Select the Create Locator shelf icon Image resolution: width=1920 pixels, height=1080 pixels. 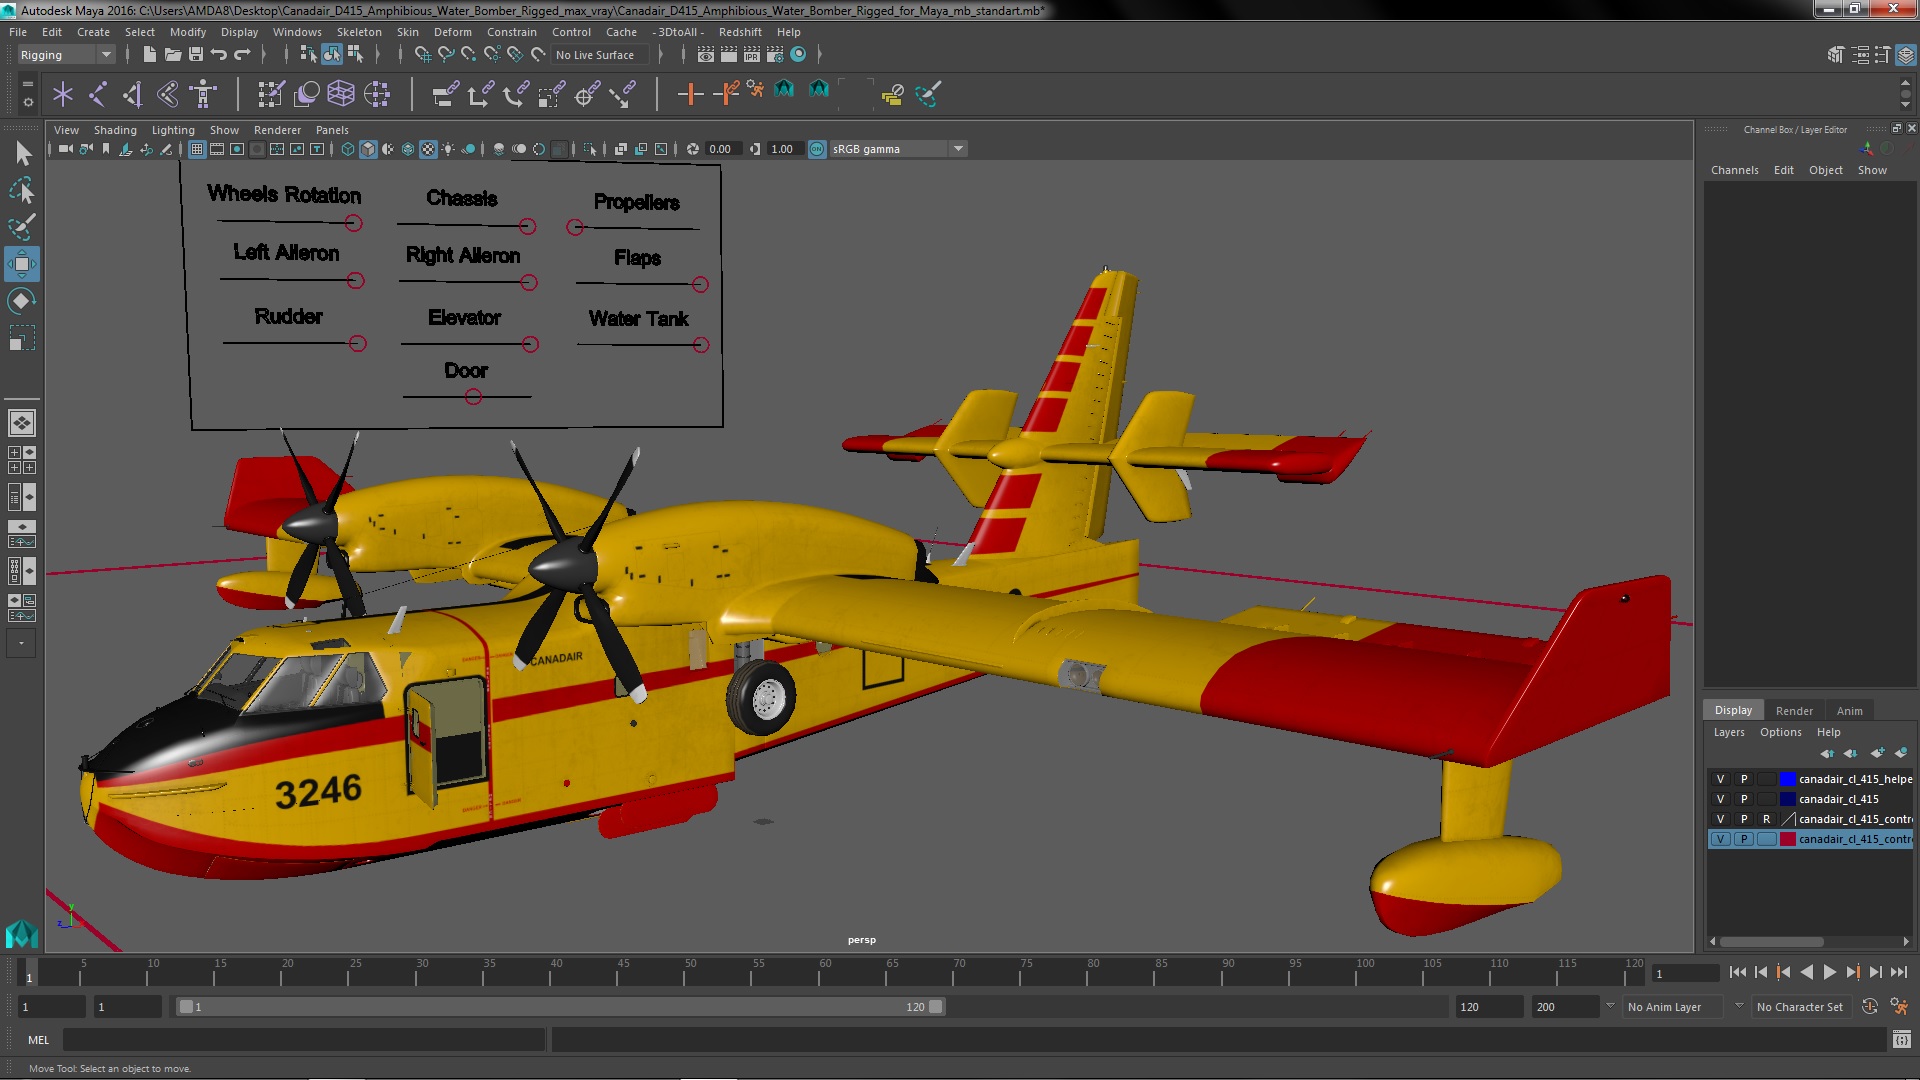tap(63, 94)
